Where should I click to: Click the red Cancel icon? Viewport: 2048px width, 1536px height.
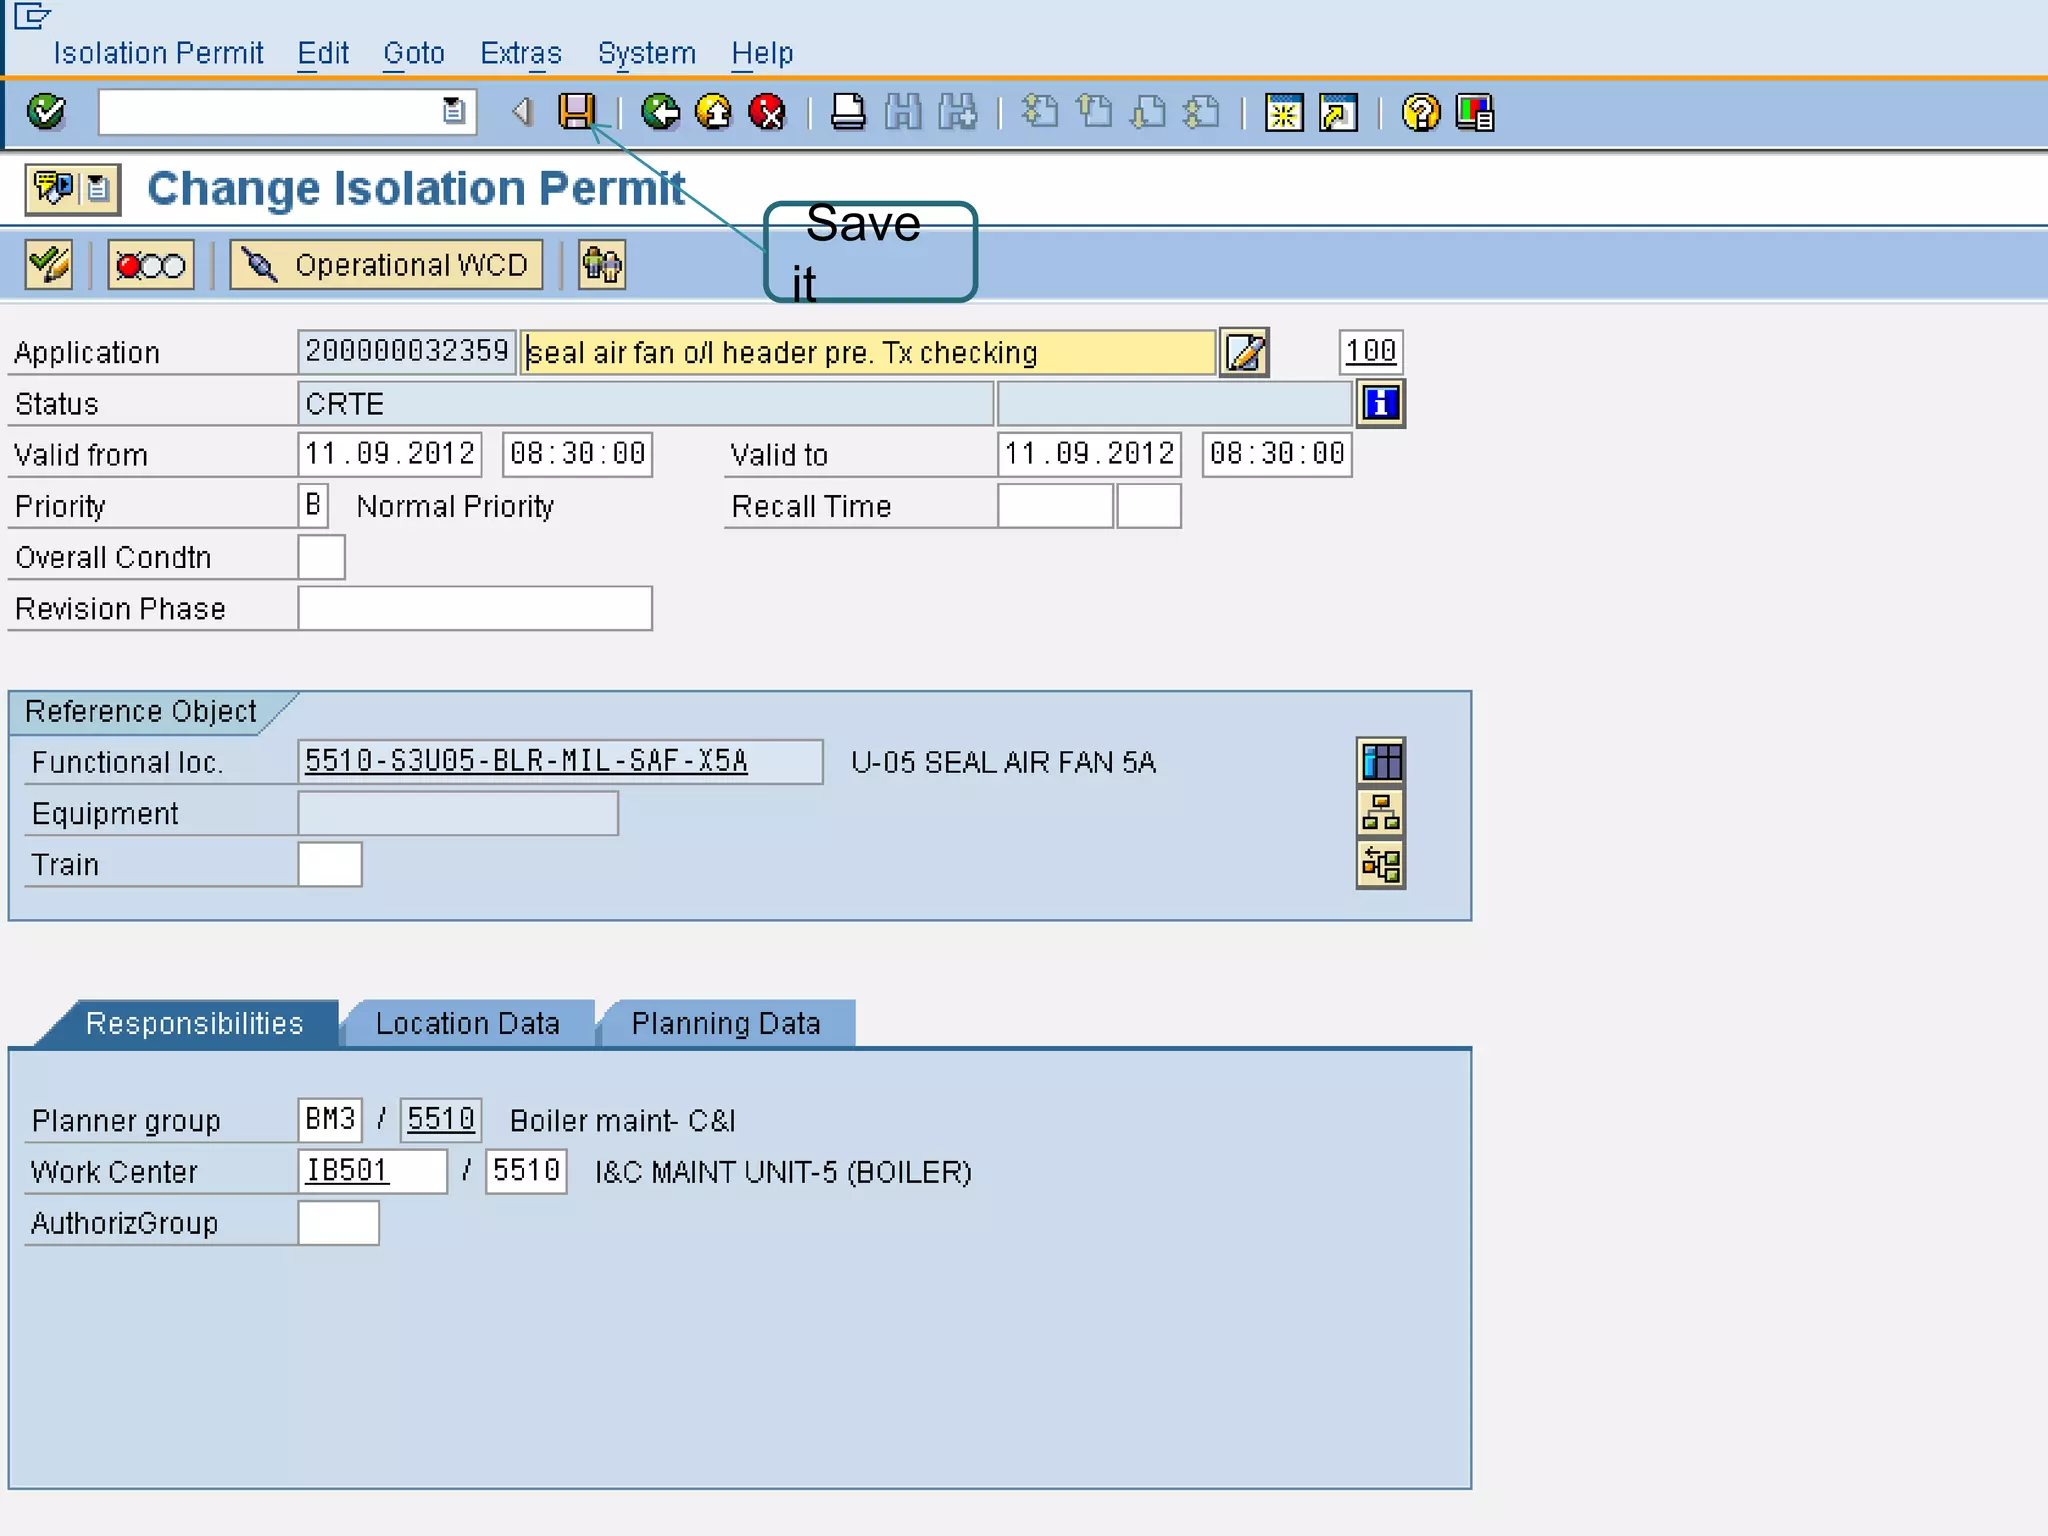pyautogui.click(x=767, y=112)
